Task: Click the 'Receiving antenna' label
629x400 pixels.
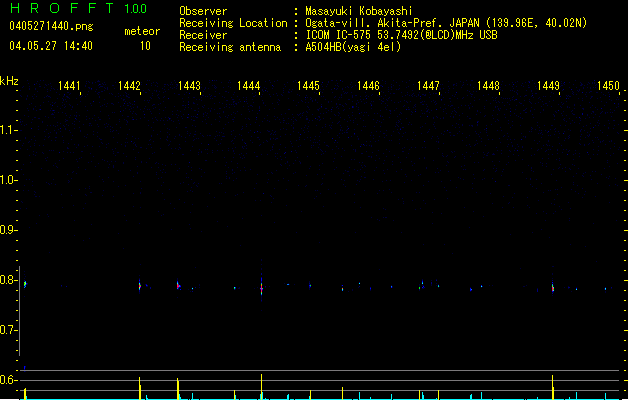Action: (x=230, y=47)
